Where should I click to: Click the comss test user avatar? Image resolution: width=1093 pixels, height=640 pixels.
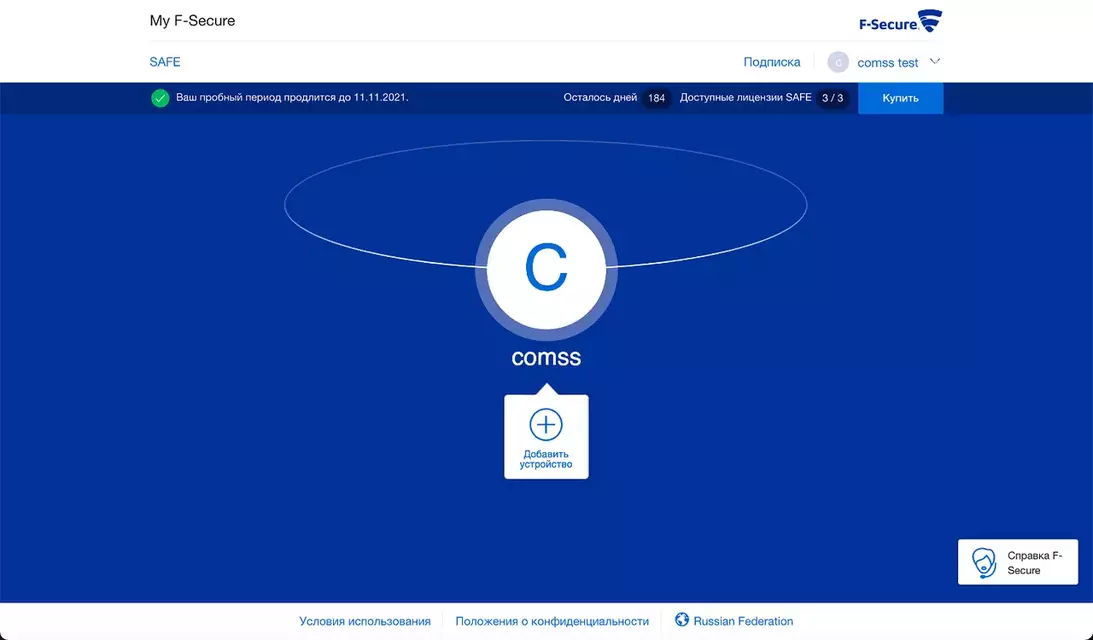(x=838, y=62)
